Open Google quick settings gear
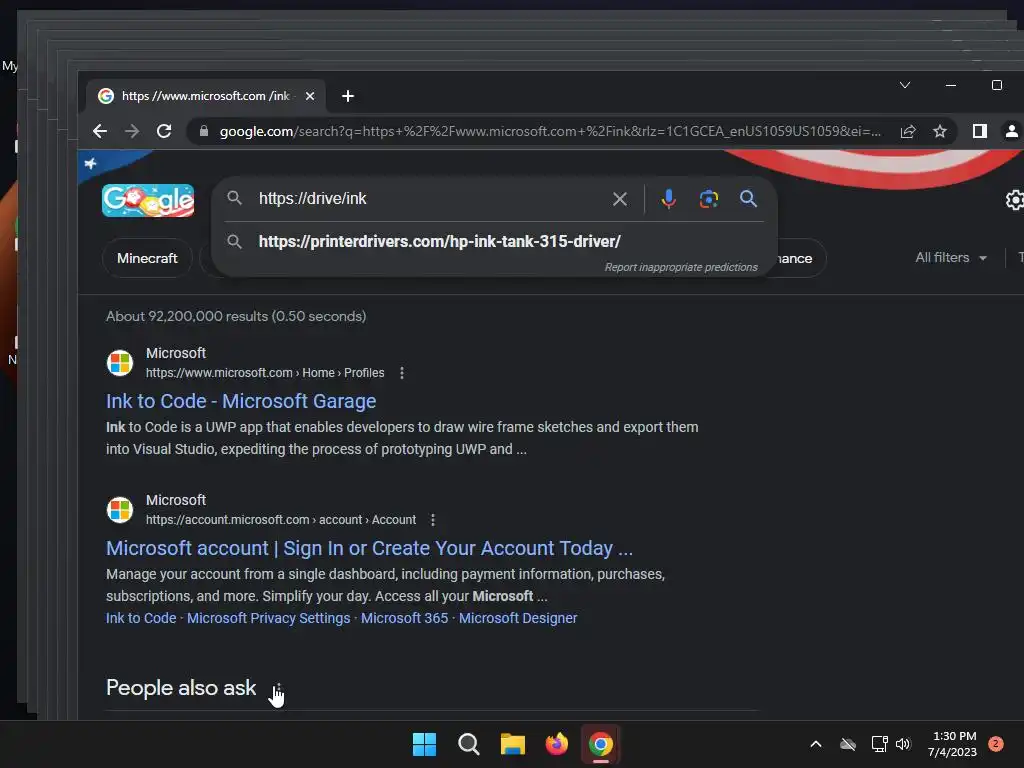Screen dimensions: 1024x768 click(x=1014, y=200)
